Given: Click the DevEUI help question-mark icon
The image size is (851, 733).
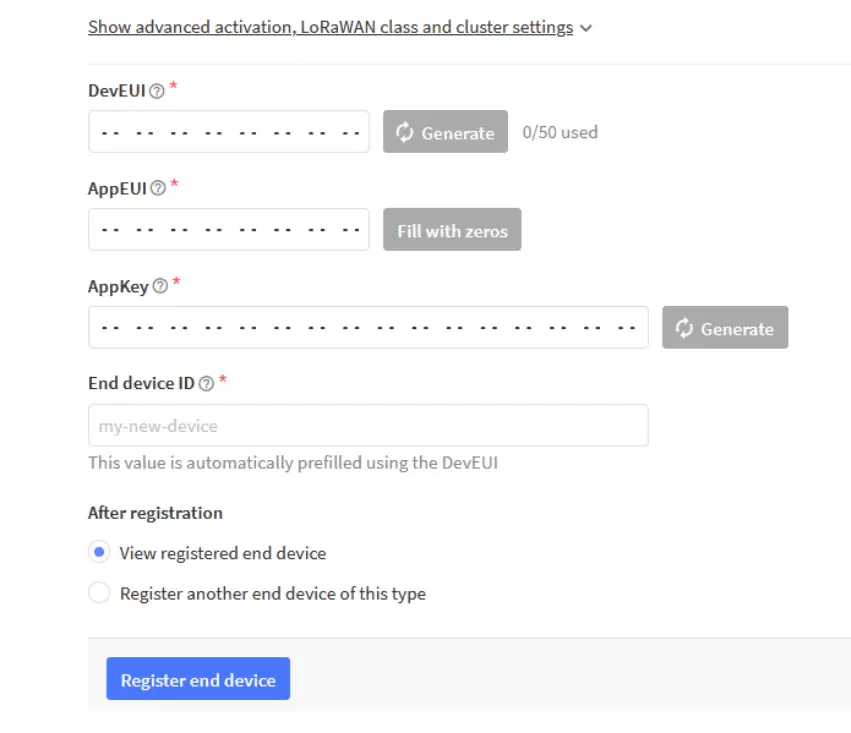Looking at the screenshot, I should pos(156,90).
